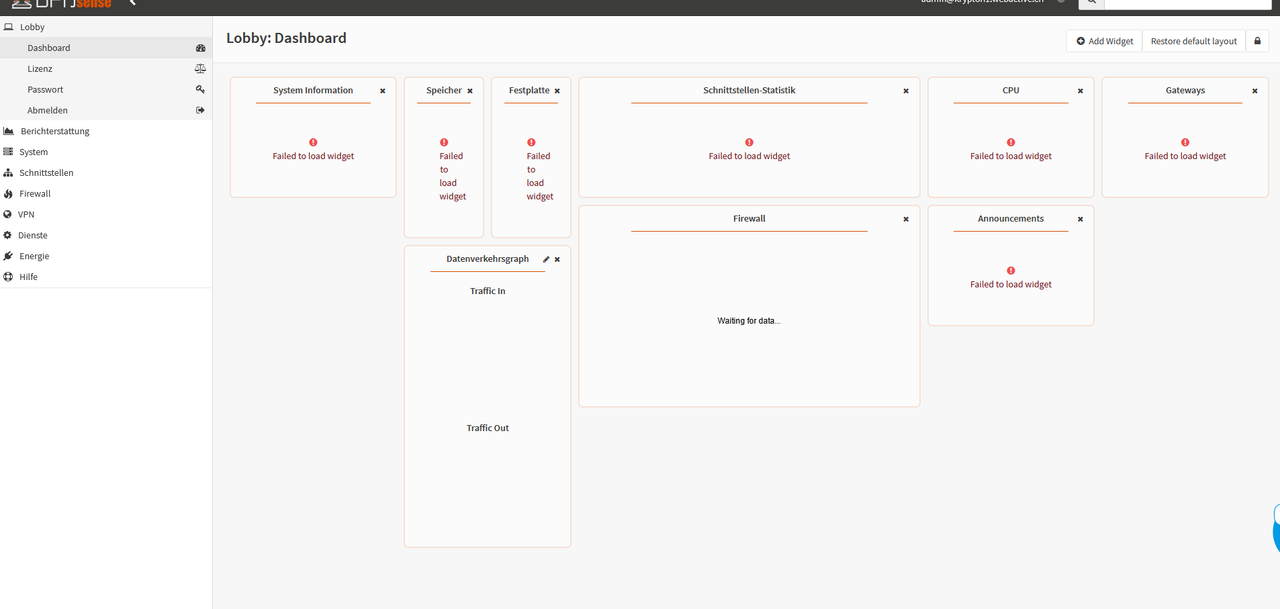
Task: Close the Announcements widget
Action: tap(1080, 219)
